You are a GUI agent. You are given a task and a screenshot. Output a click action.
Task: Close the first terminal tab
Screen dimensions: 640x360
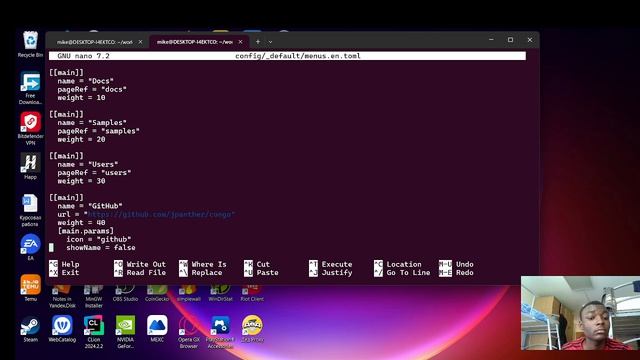pos(140,42)
